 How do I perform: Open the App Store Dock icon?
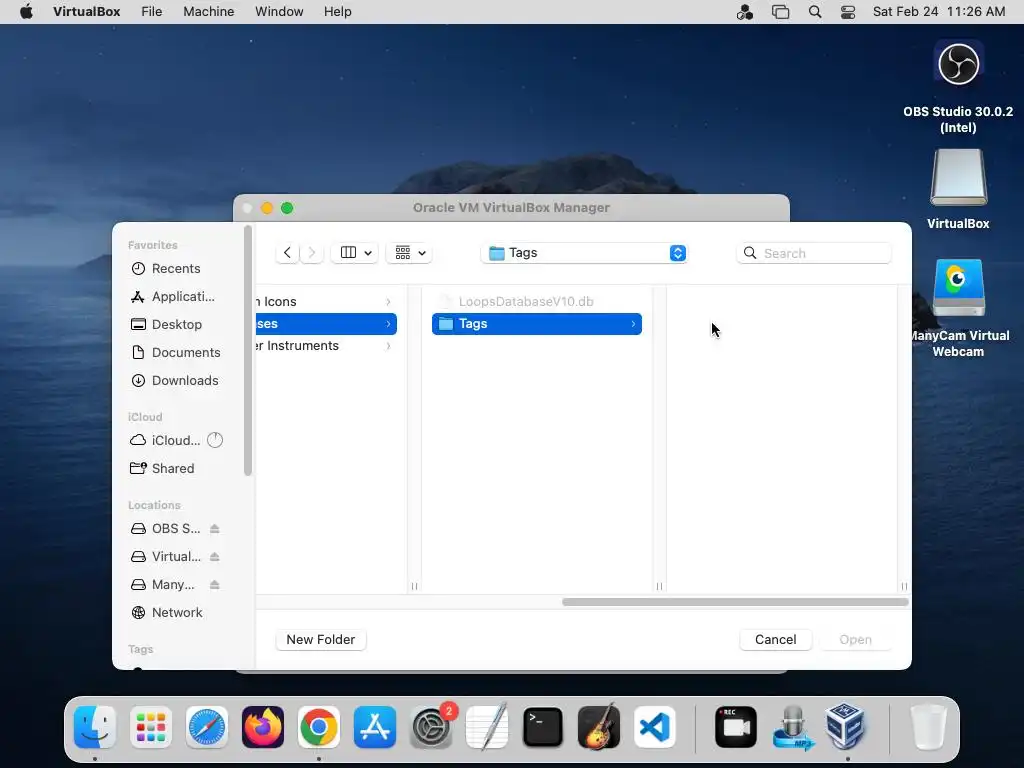point(375,727)
